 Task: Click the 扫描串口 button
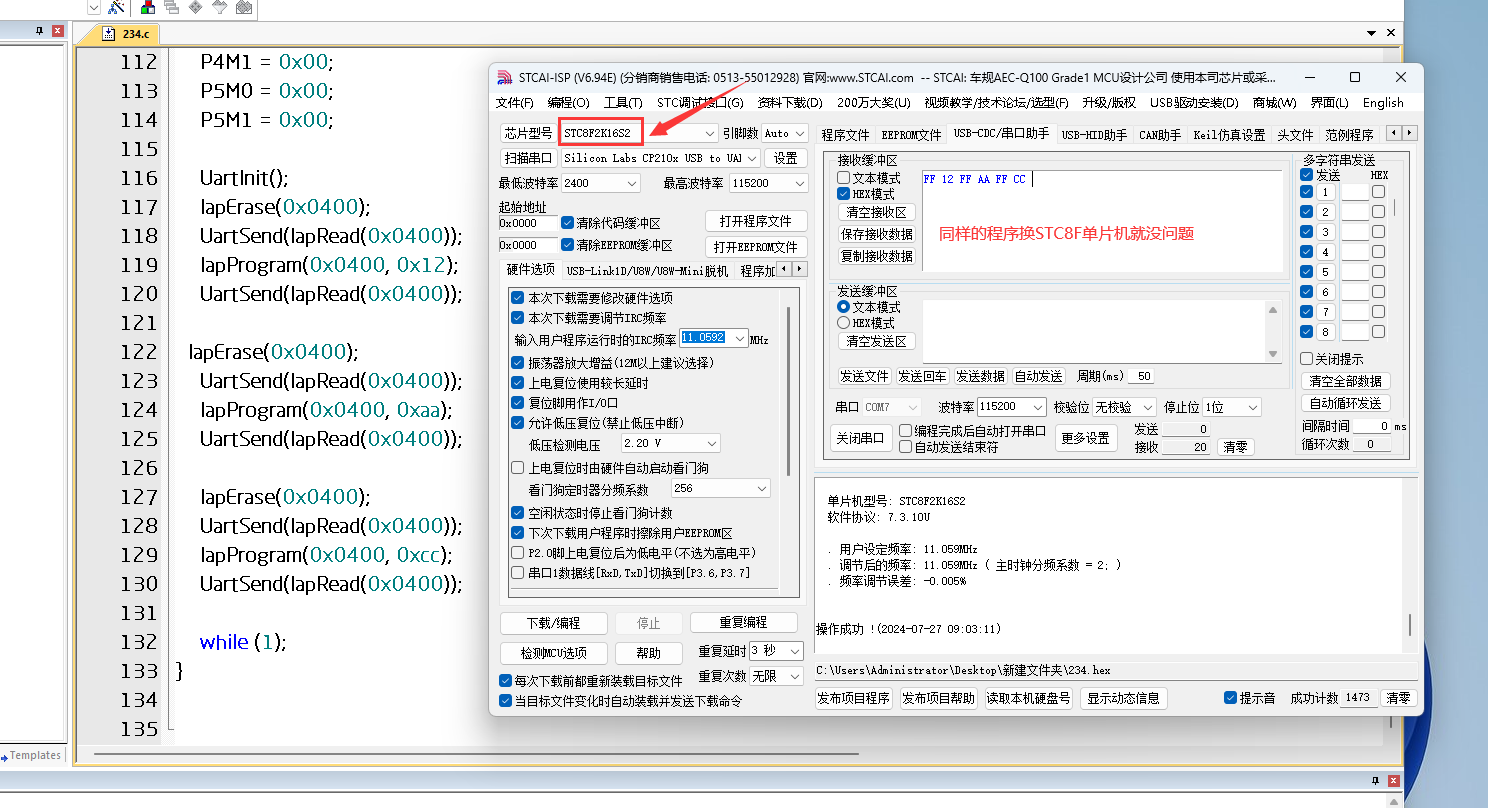527,158
